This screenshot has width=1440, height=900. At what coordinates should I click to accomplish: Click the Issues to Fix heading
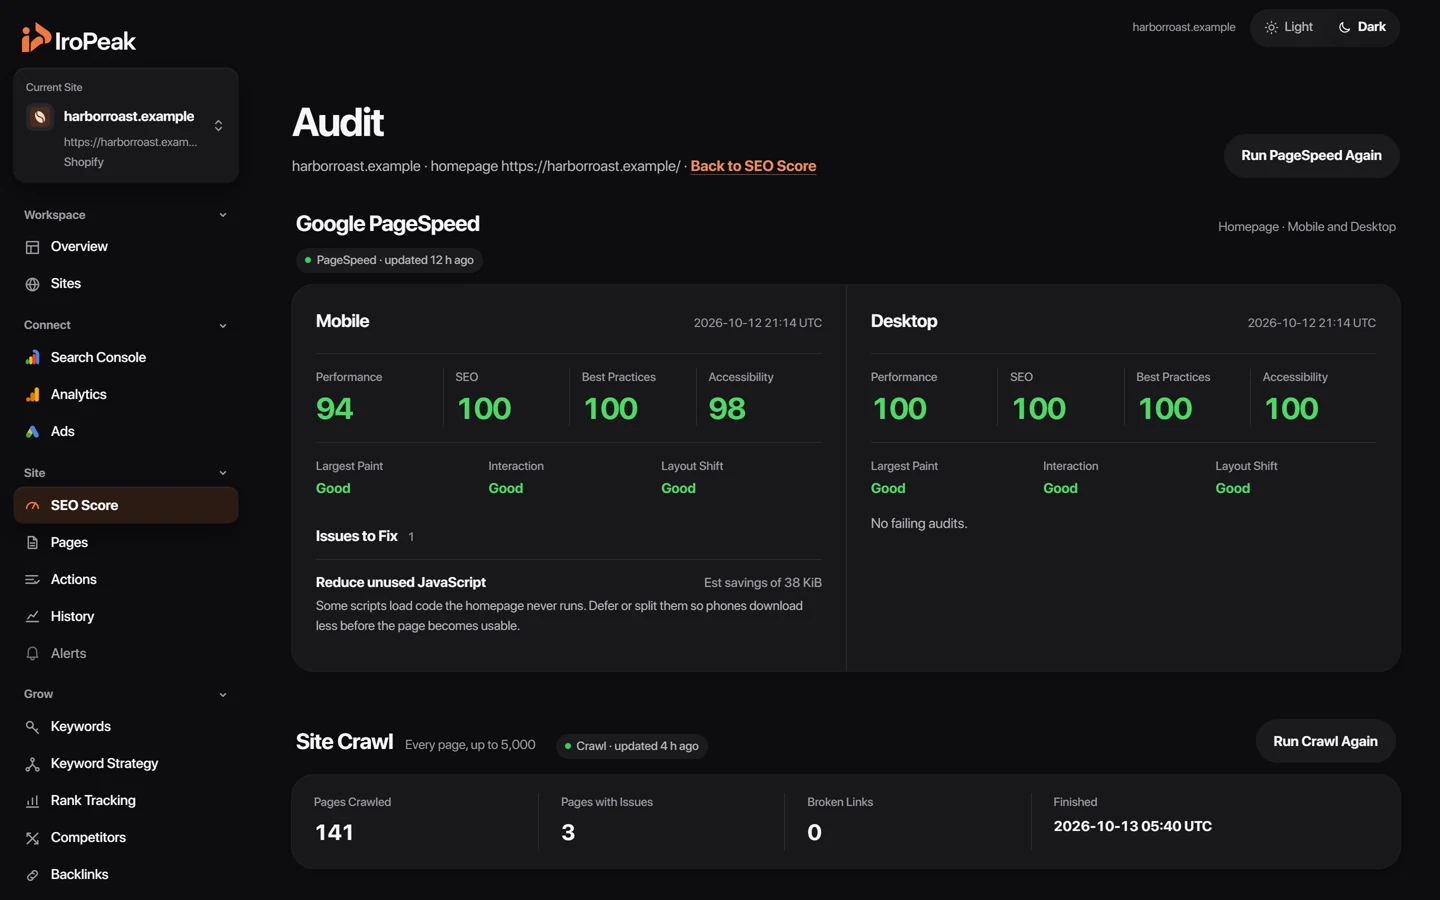click(357, 537)
